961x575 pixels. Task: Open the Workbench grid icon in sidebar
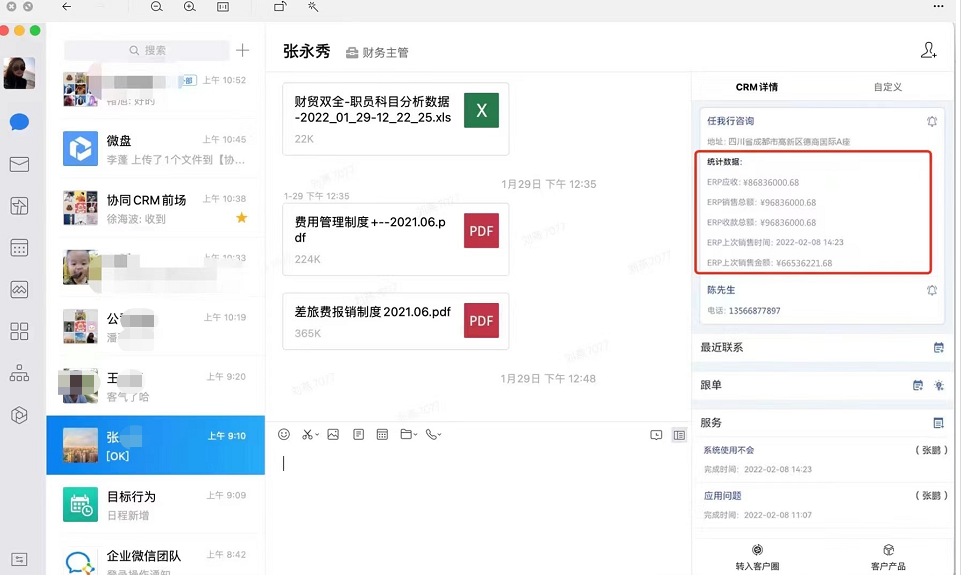pos(19,331)
